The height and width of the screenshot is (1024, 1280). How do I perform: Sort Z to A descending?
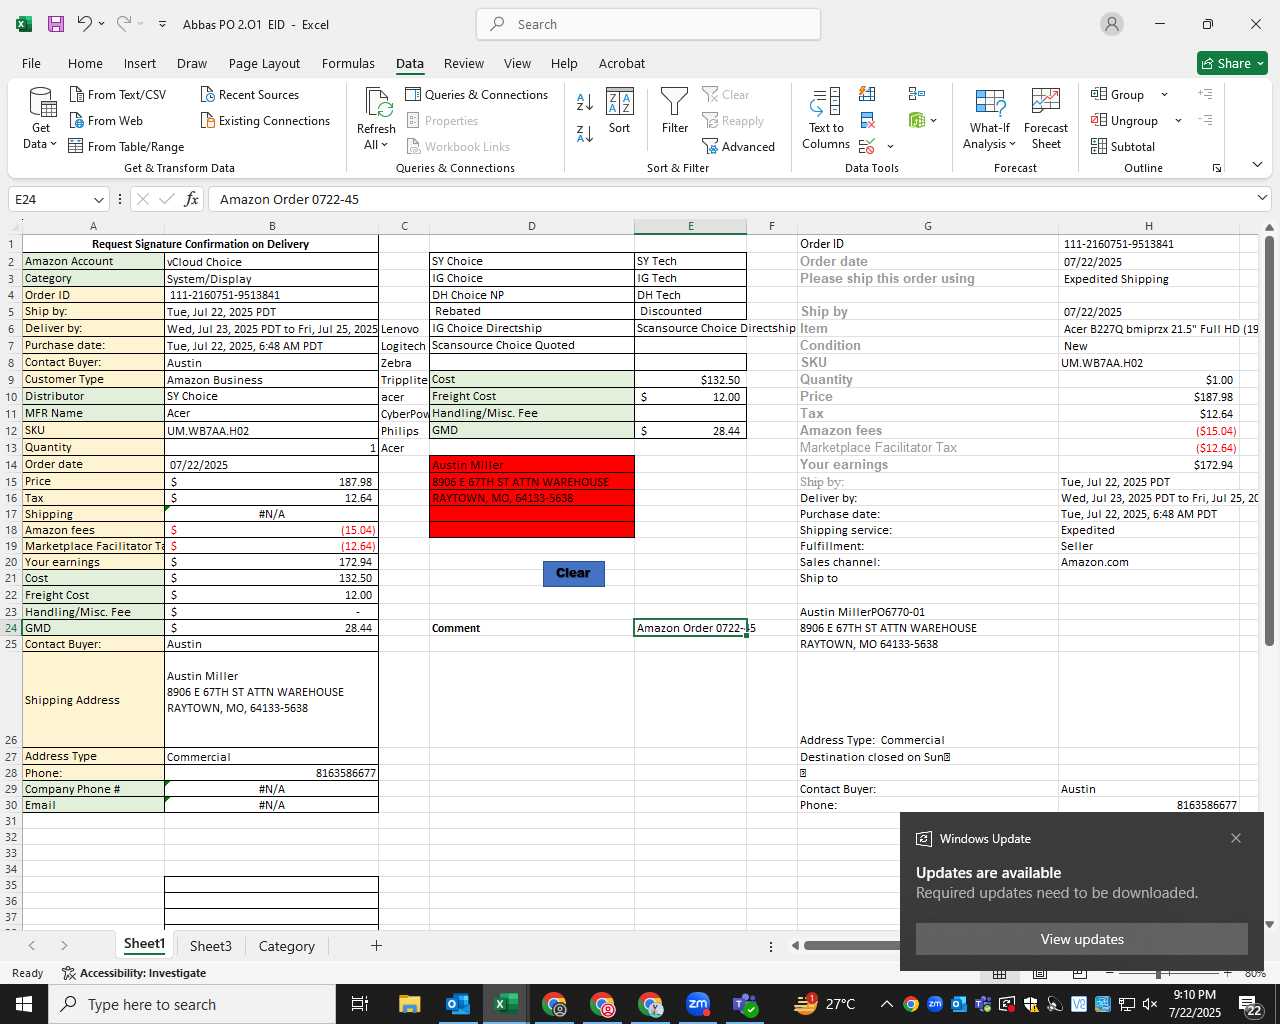pos(585,133)
